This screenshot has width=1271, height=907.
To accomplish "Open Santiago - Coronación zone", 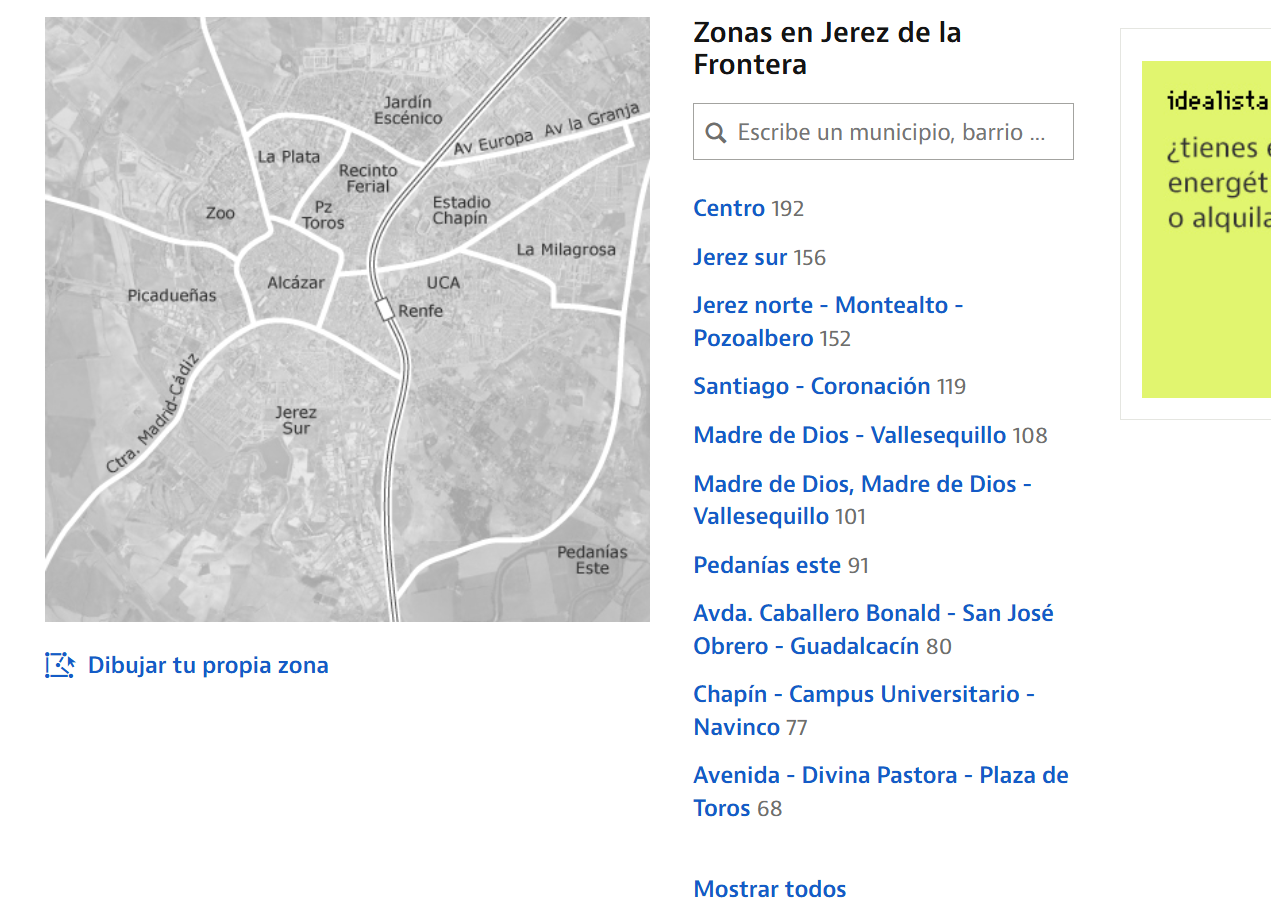I will click(811, 386).
